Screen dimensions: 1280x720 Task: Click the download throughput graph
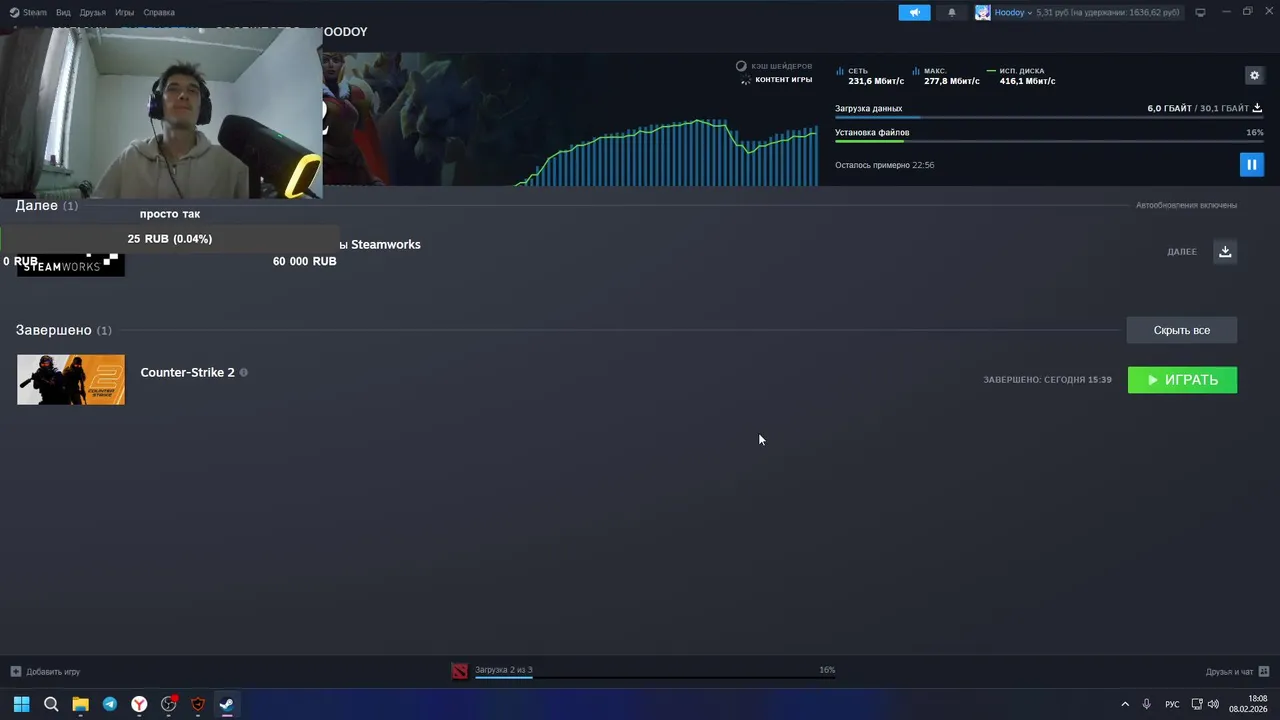(668, 153)
